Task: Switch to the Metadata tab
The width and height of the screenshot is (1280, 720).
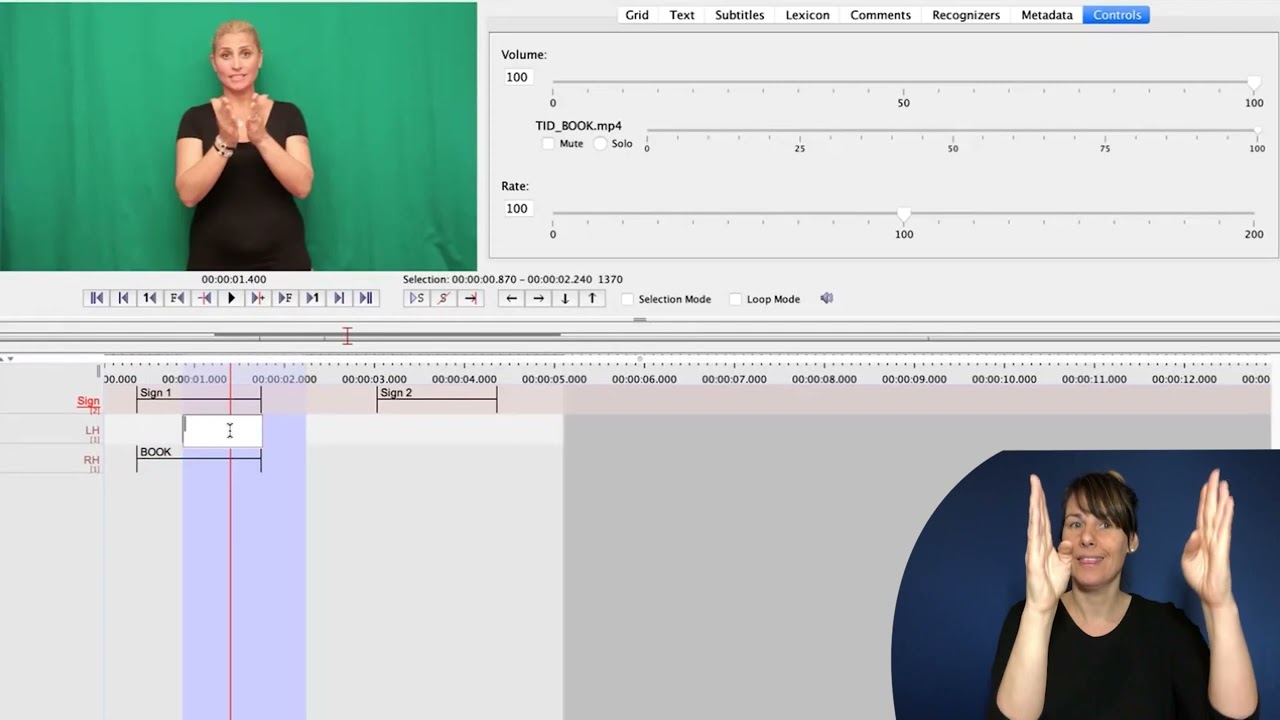Action: pyautogui.click(x=1047, y=15)
